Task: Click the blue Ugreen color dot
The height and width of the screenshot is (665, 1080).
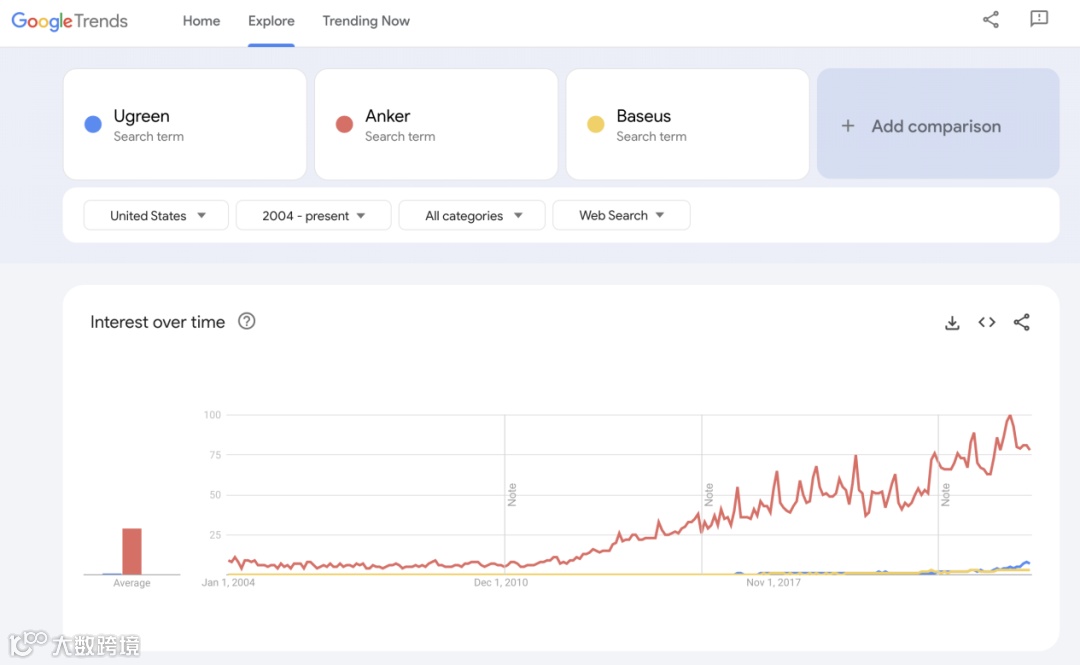Action: (x=93, y=125)
